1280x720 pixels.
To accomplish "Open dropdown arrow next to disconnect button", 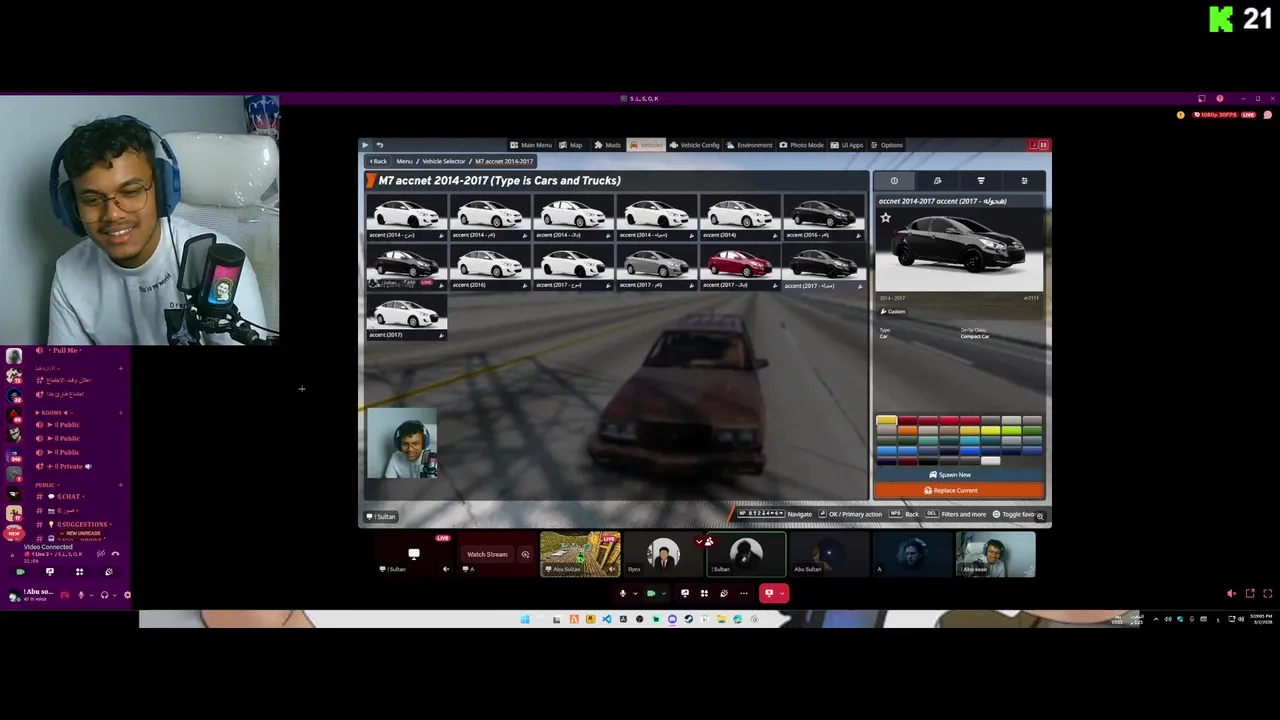I will pyautogui.click(x=781, y=593).
